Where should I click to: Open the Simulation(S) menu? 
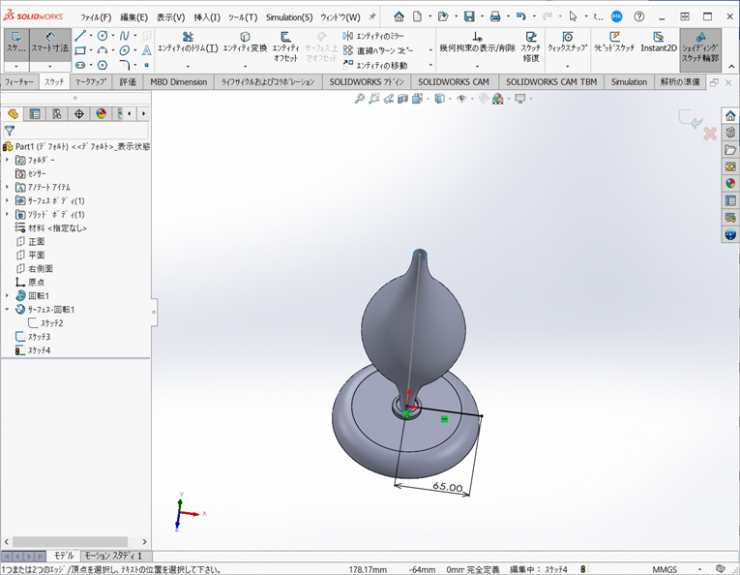[289, 17]
